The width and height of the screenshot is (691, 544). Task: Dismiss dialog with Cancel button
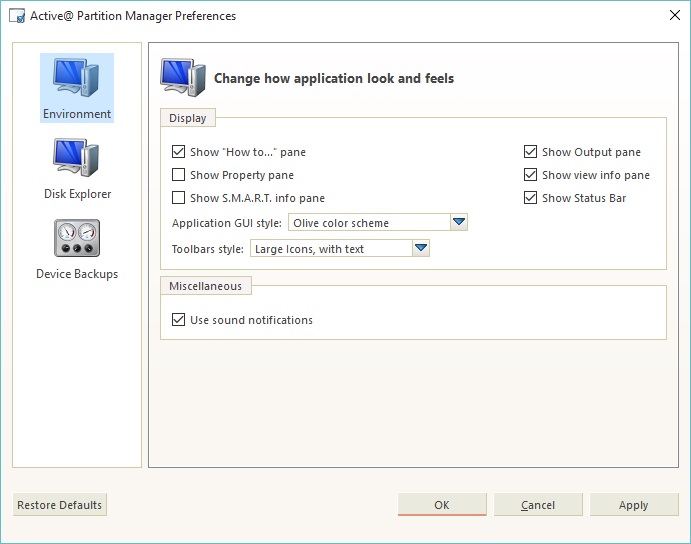tap(538, 505)
